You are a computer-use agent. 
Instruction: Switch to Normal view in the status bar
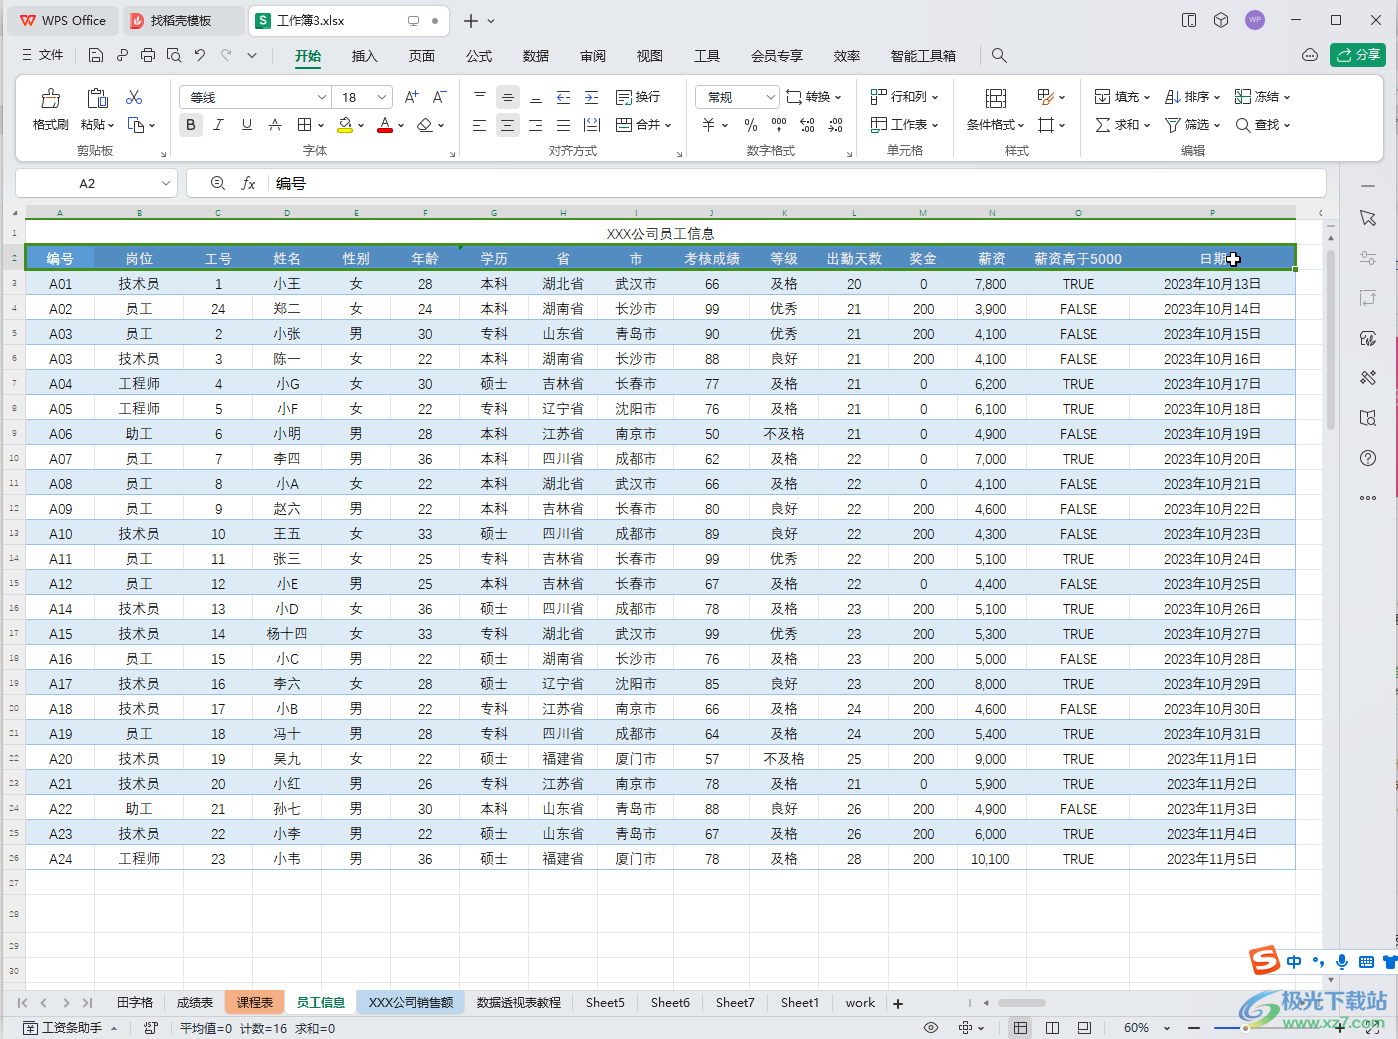pyautogui.click(x=1020, y=1028)
